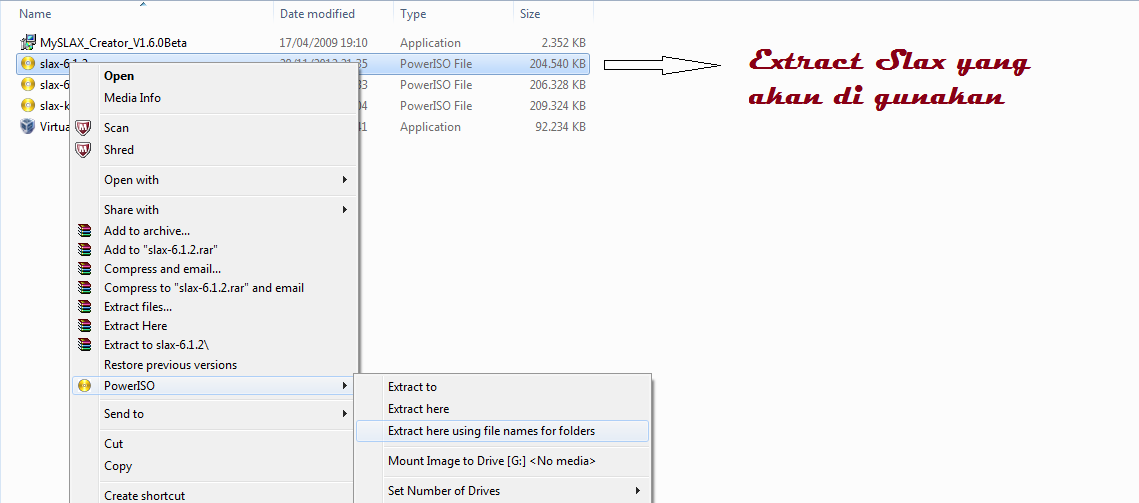Viewport: 1139px width, 503px height.
Task: Click WinRAR icon beside Add to "slax-6.1.2.rar"
Action: [x=85, y=250]
